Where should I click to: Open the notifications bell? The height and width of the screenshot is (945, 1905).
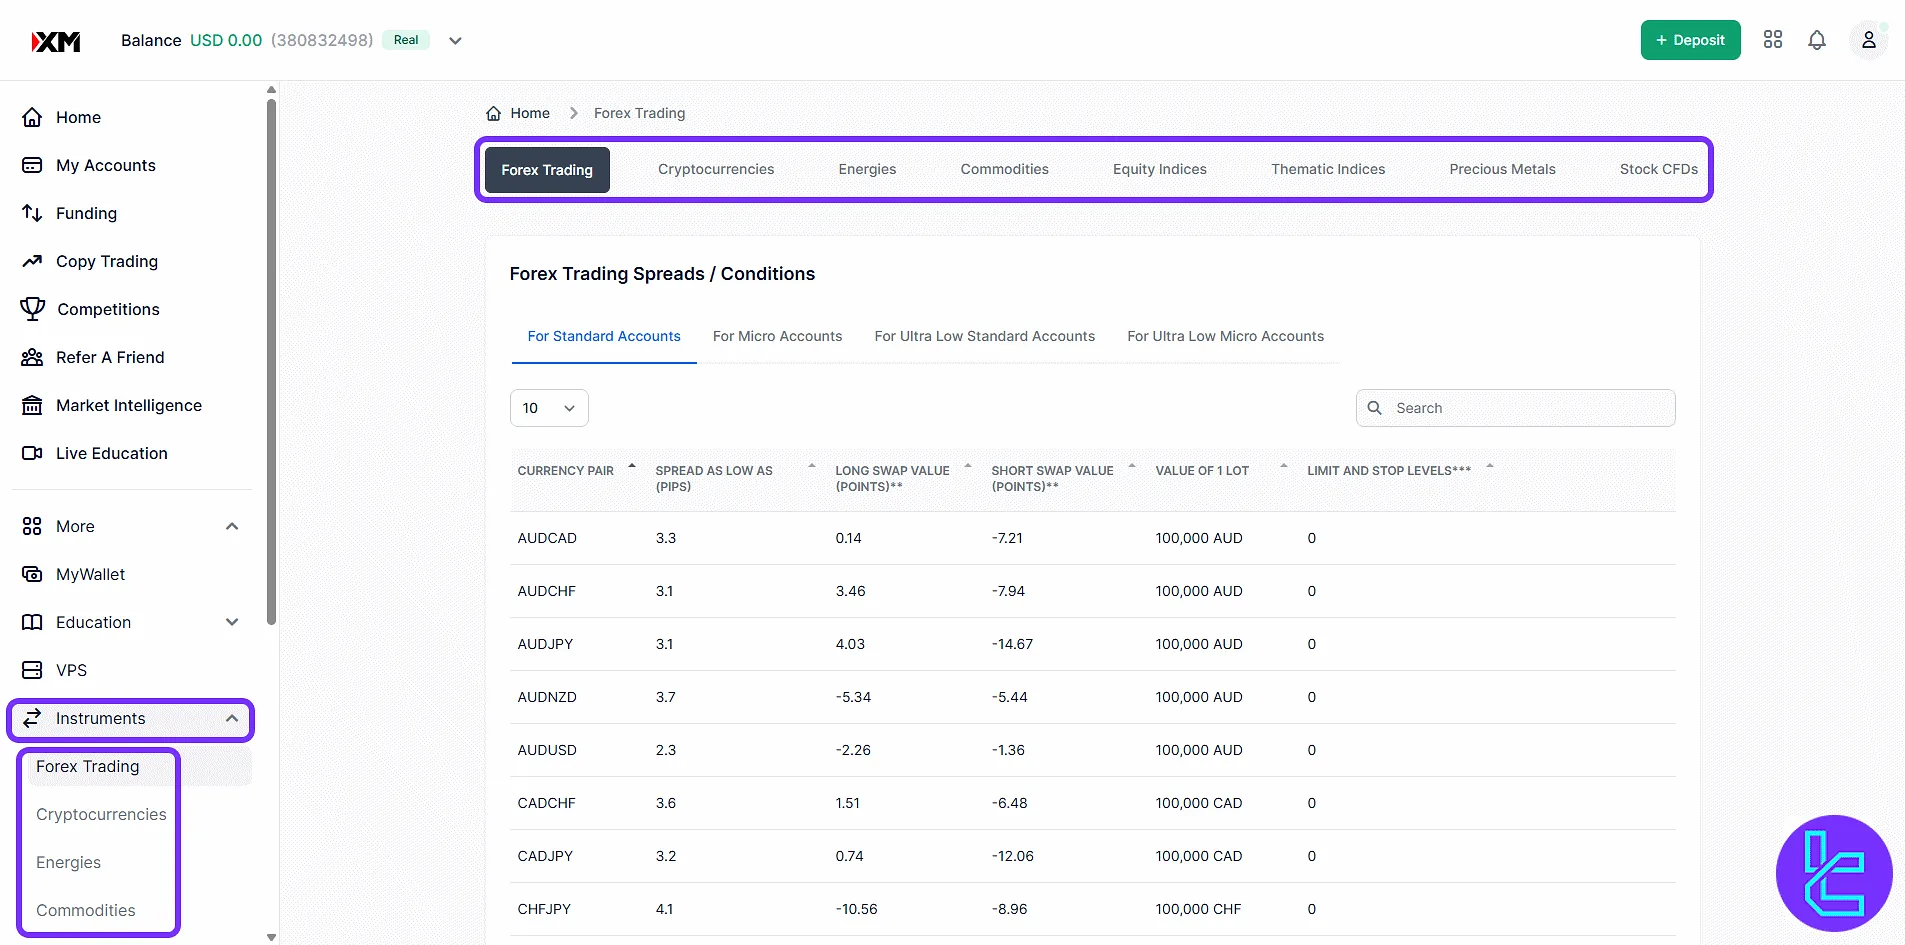tap(1817, 40)
